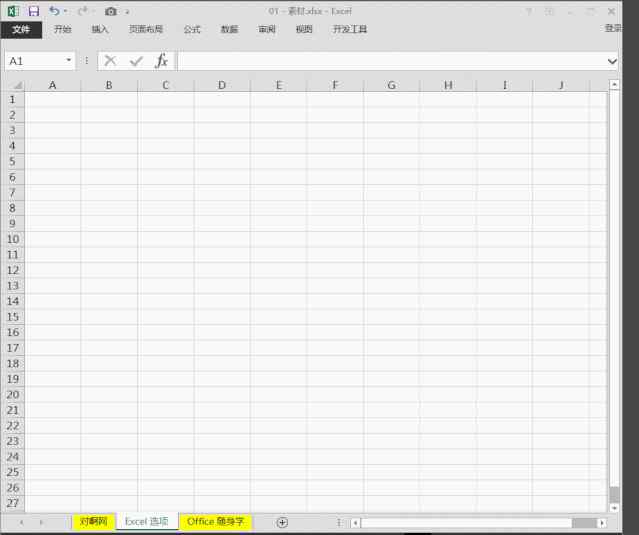Select row 15 header

(x=13, y=317)
